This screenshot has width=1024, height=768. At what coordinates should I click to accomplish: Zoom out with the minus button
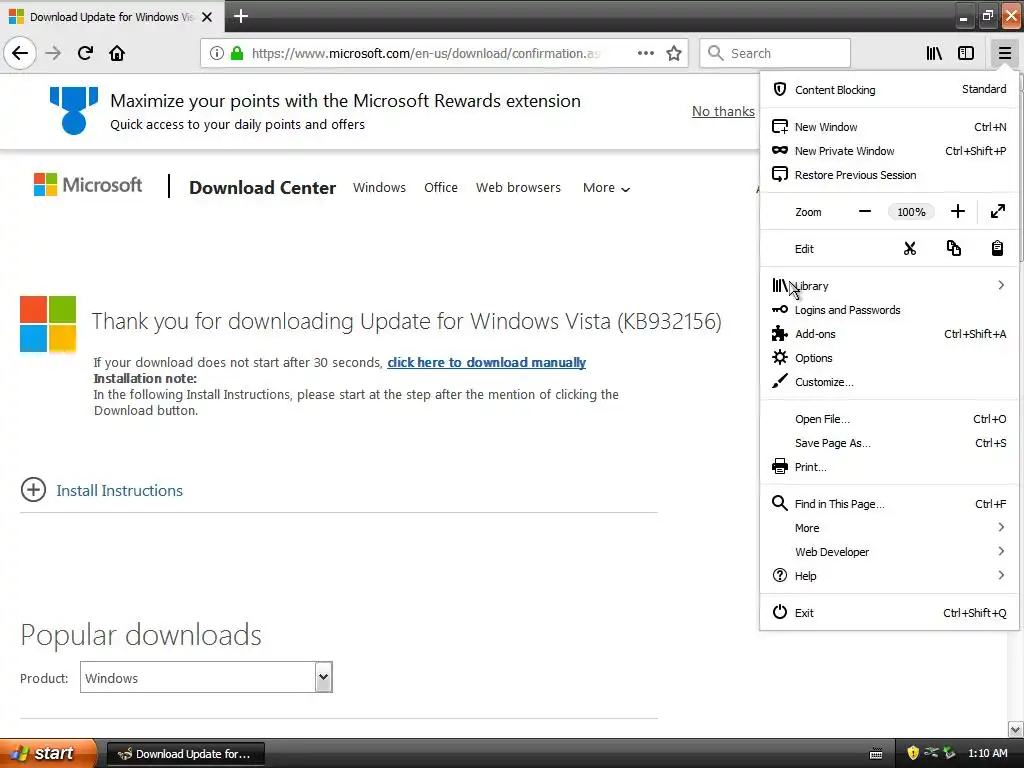tap(865, 212)
